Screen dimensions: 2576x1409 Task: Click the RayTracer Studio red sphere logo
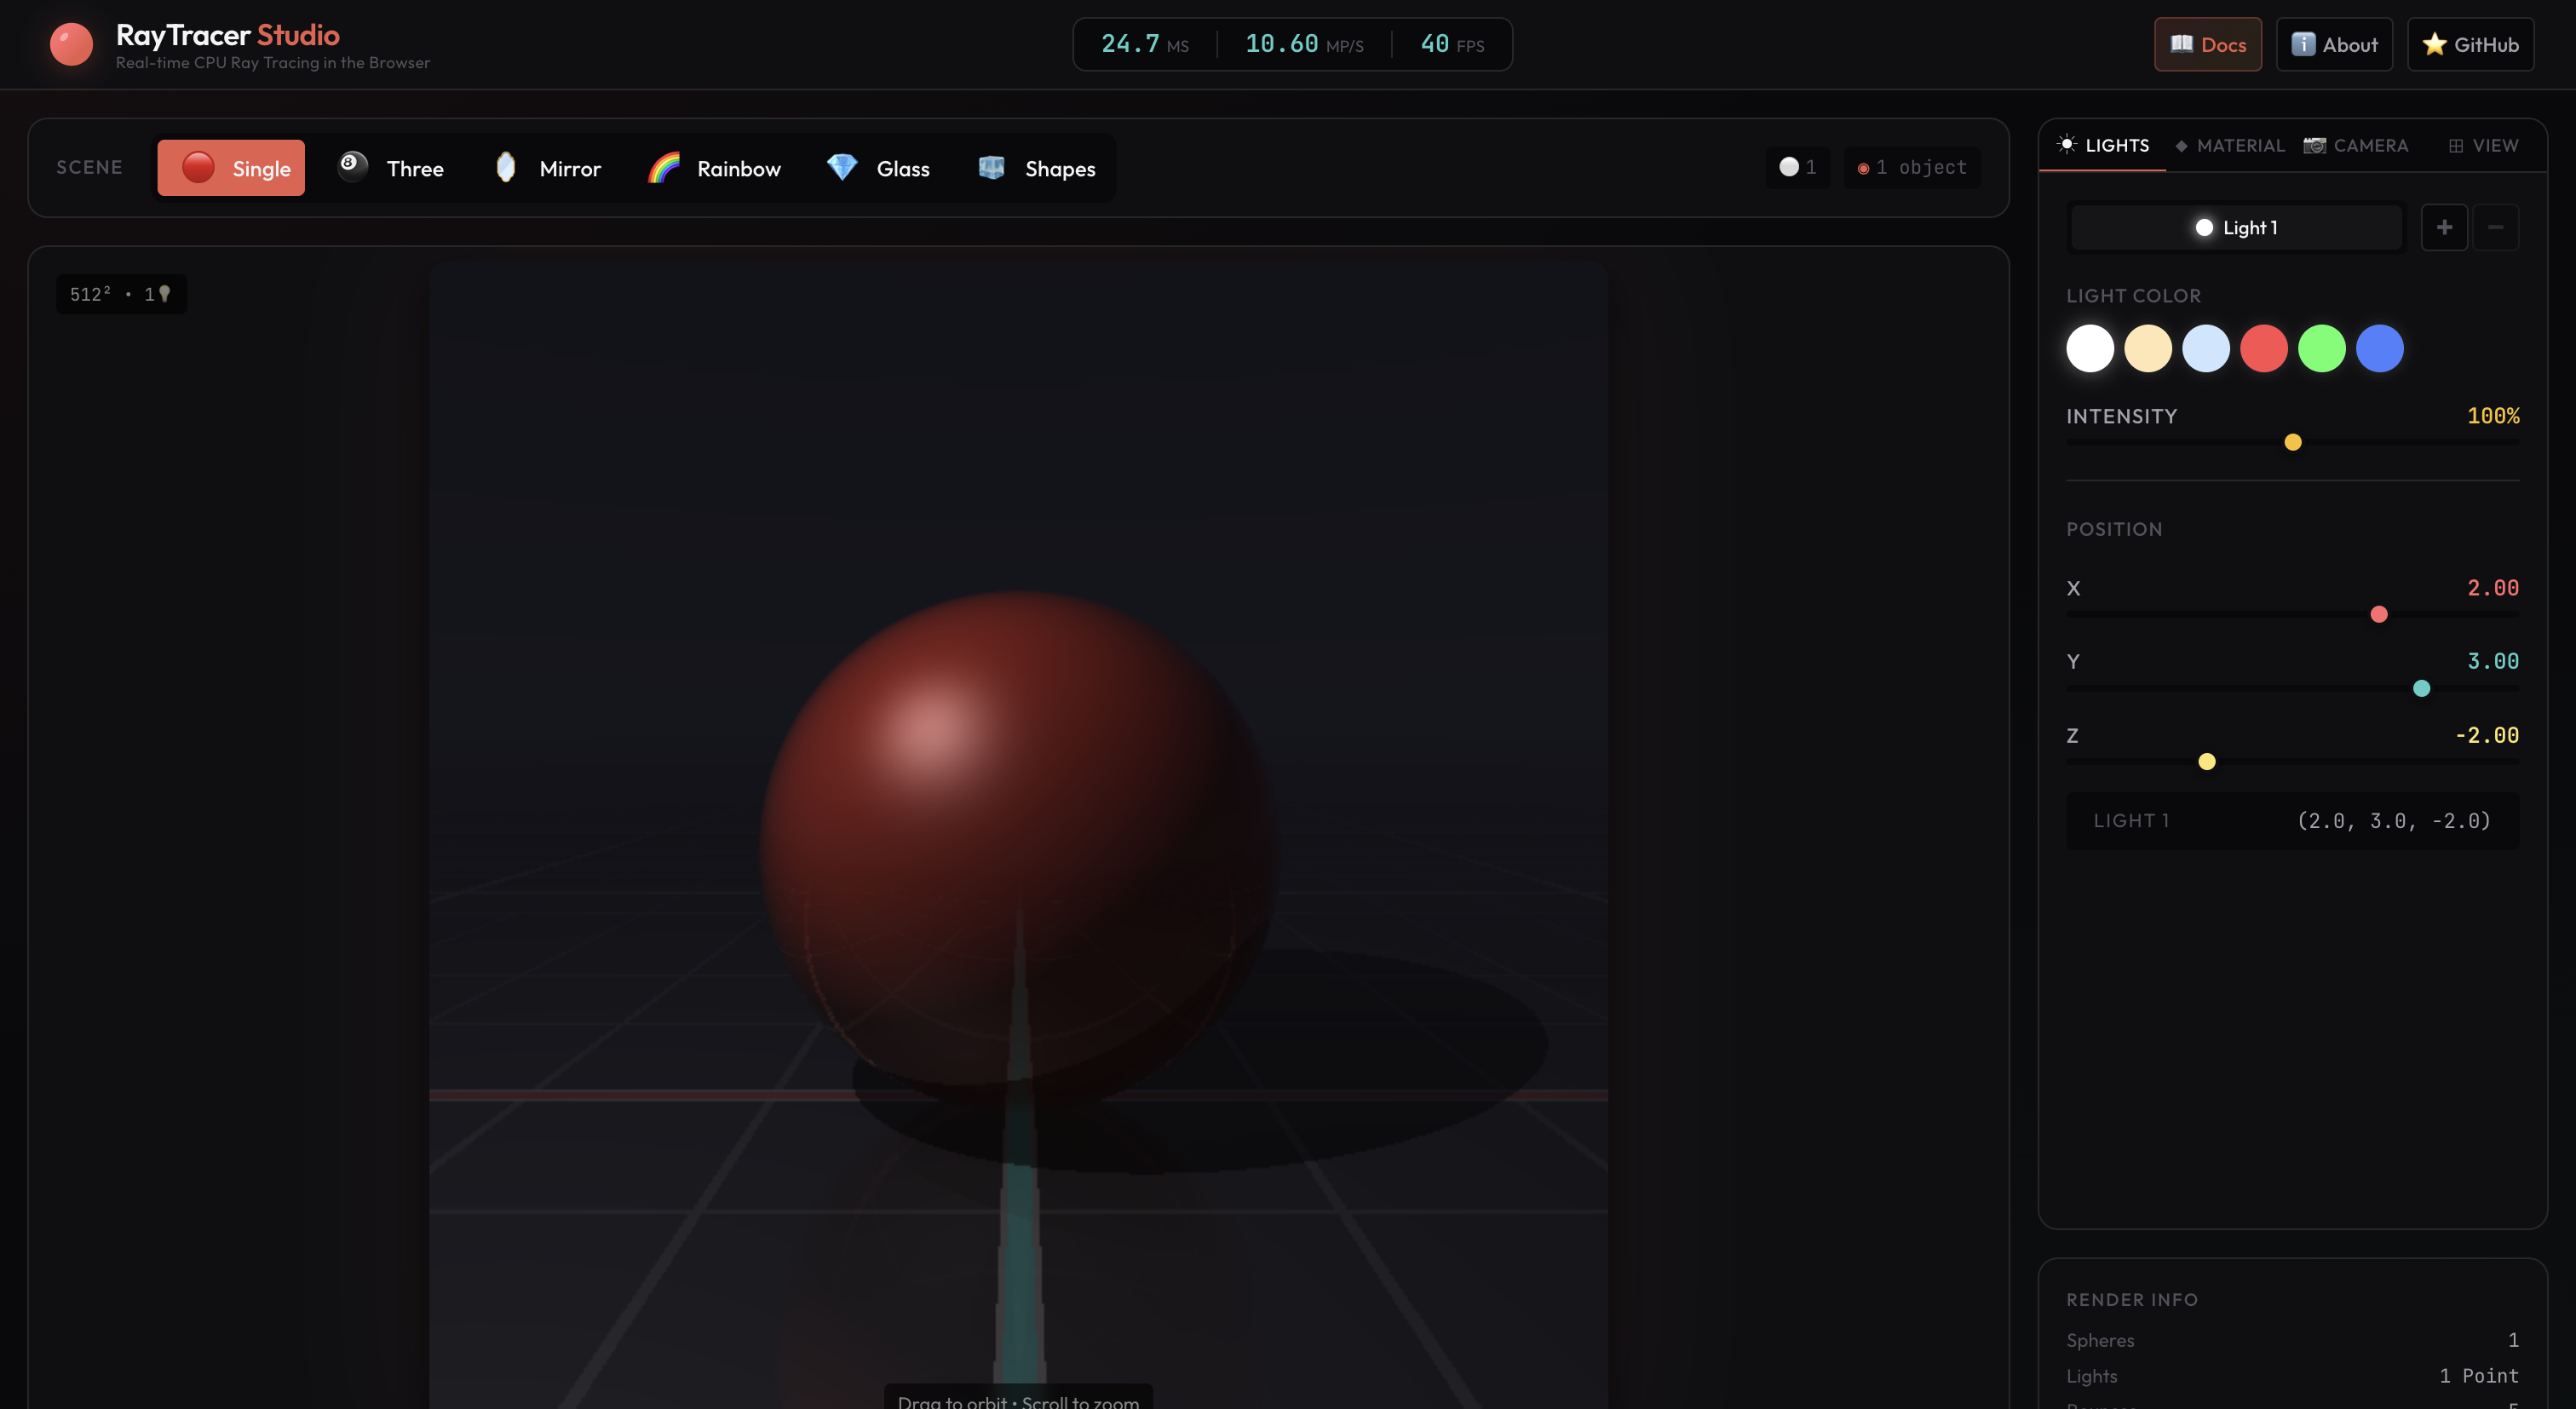71,45
